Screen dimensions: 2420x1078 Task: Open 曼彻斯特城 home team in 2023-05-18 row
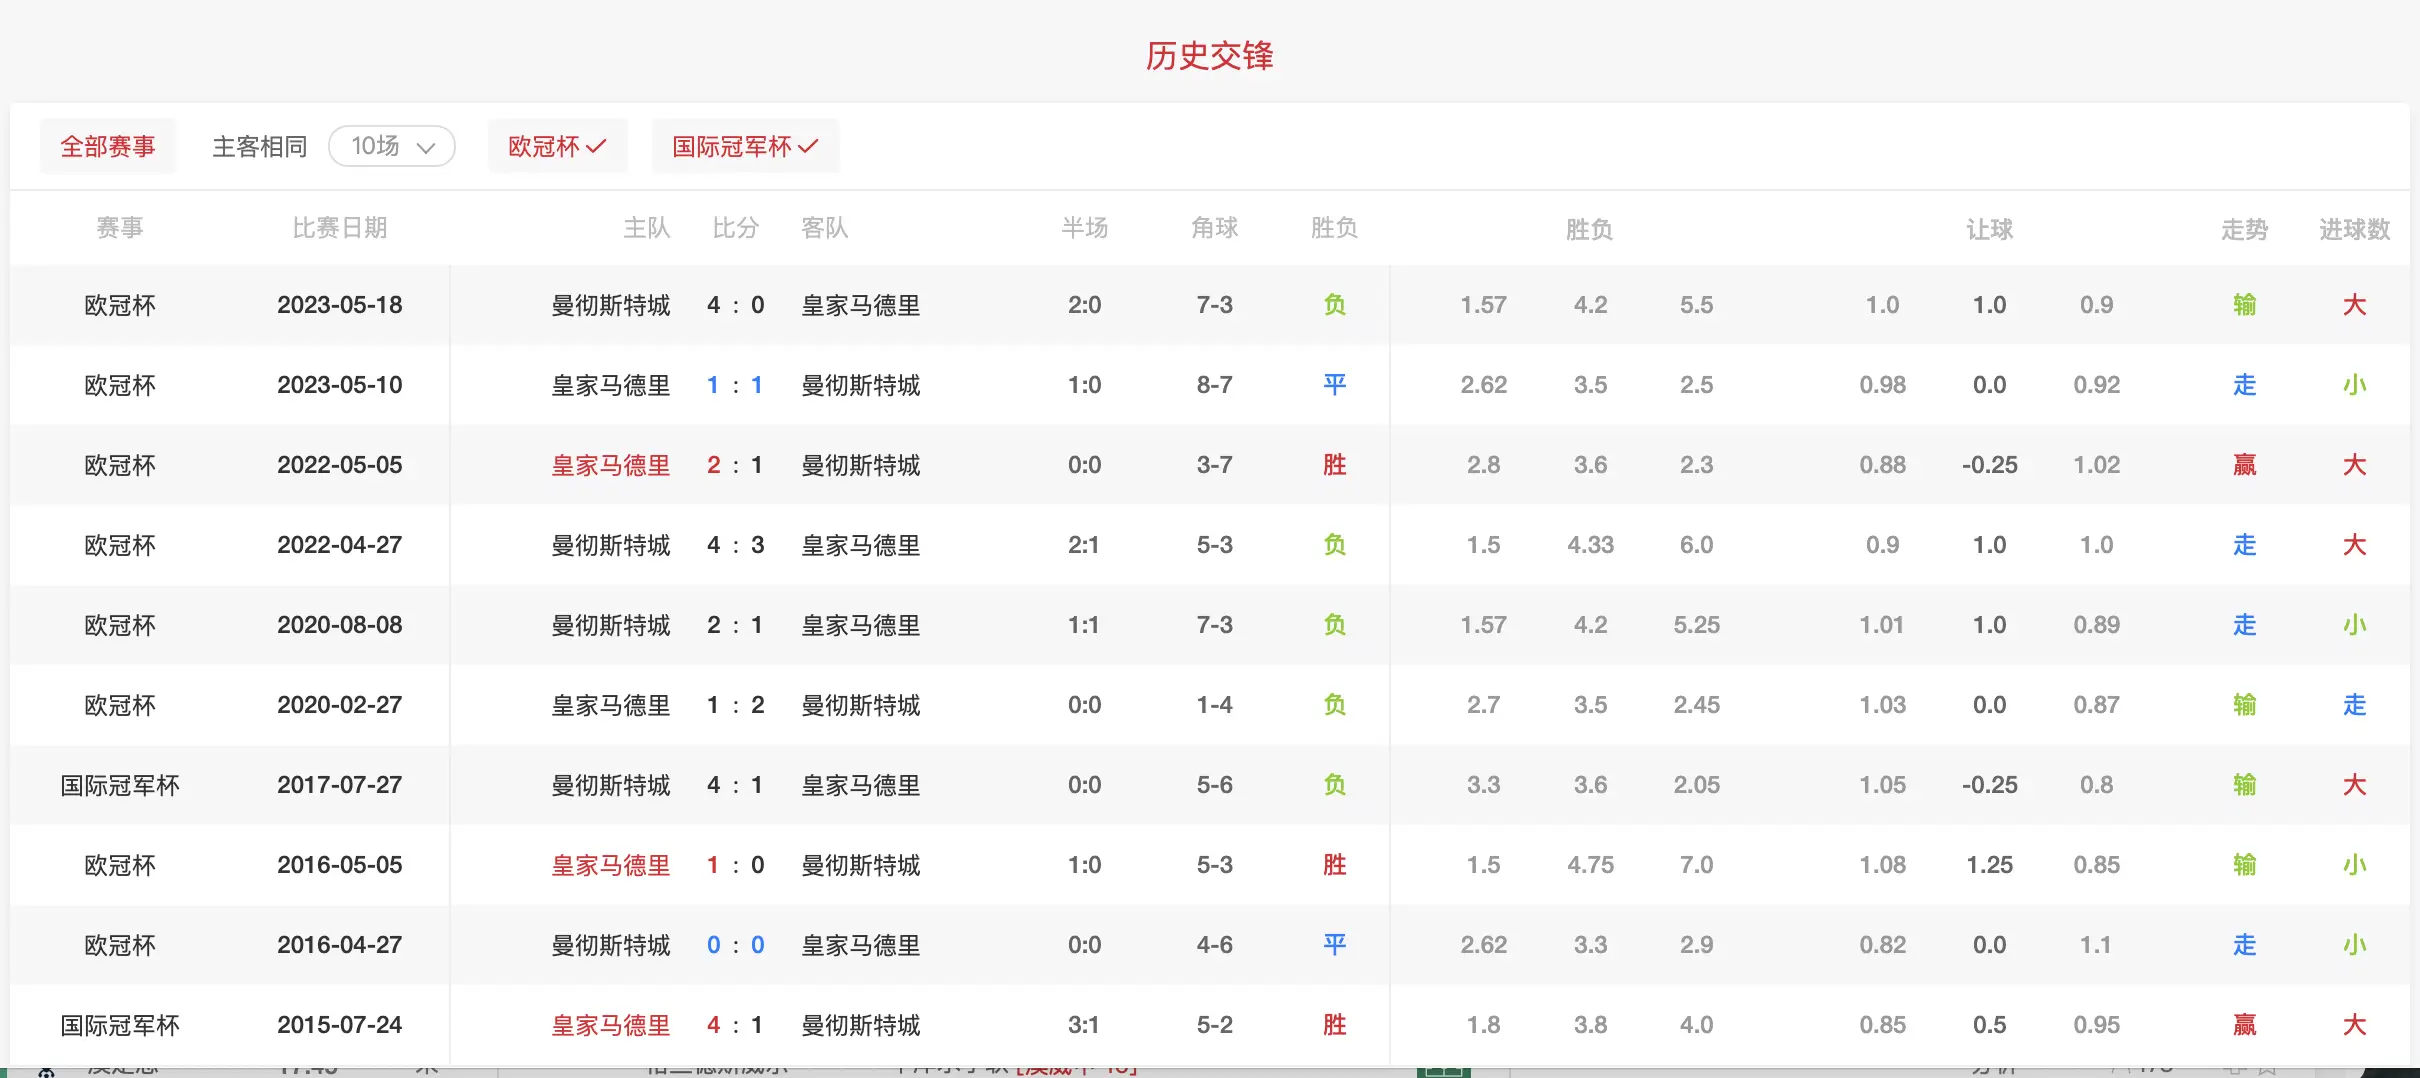pos(611,305)
